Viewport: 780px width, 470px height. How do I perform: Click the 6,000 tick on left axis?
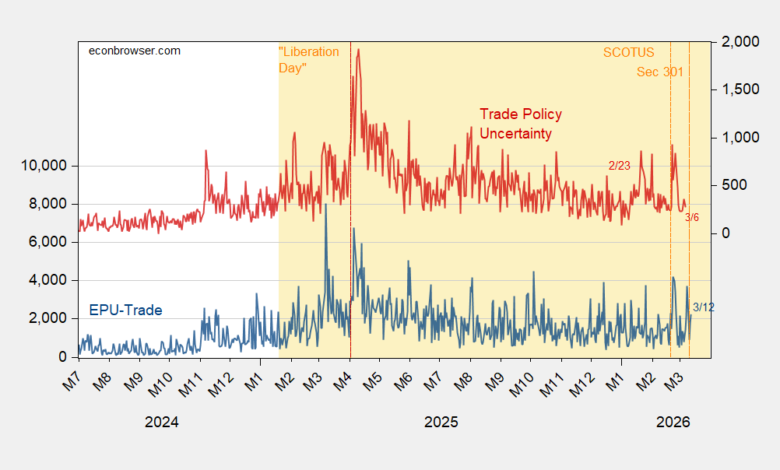coord(47,242)
